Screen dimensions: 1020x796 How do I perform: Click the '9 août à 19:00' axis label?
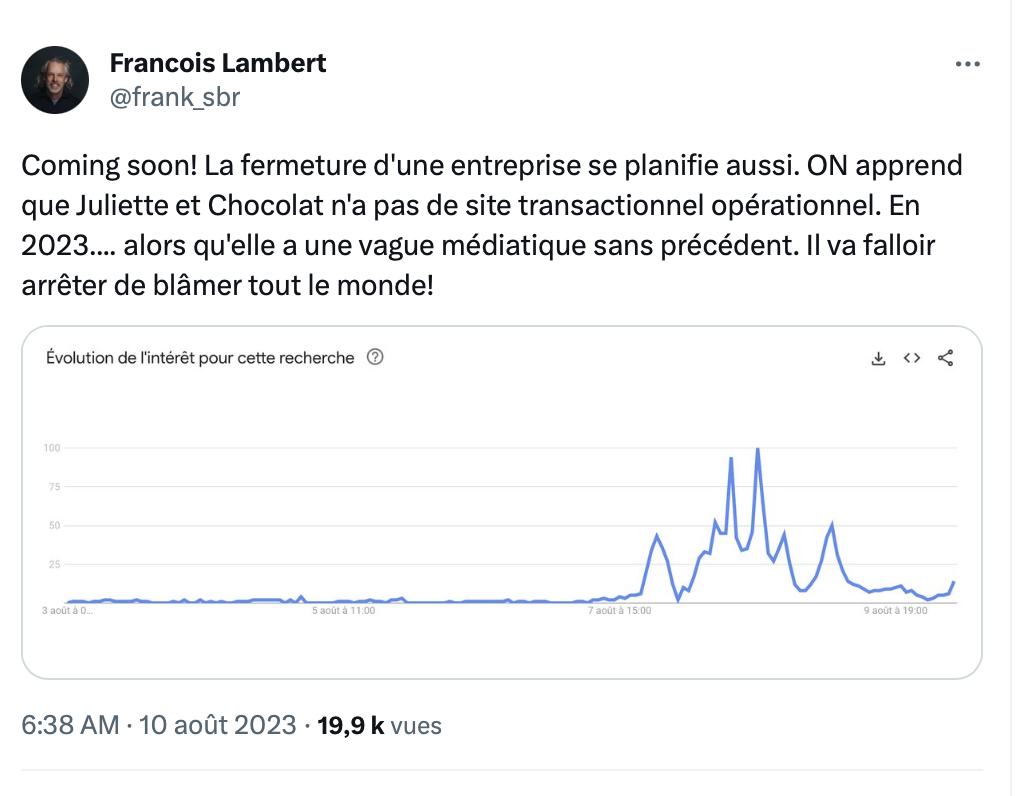[x=896, y=611]
